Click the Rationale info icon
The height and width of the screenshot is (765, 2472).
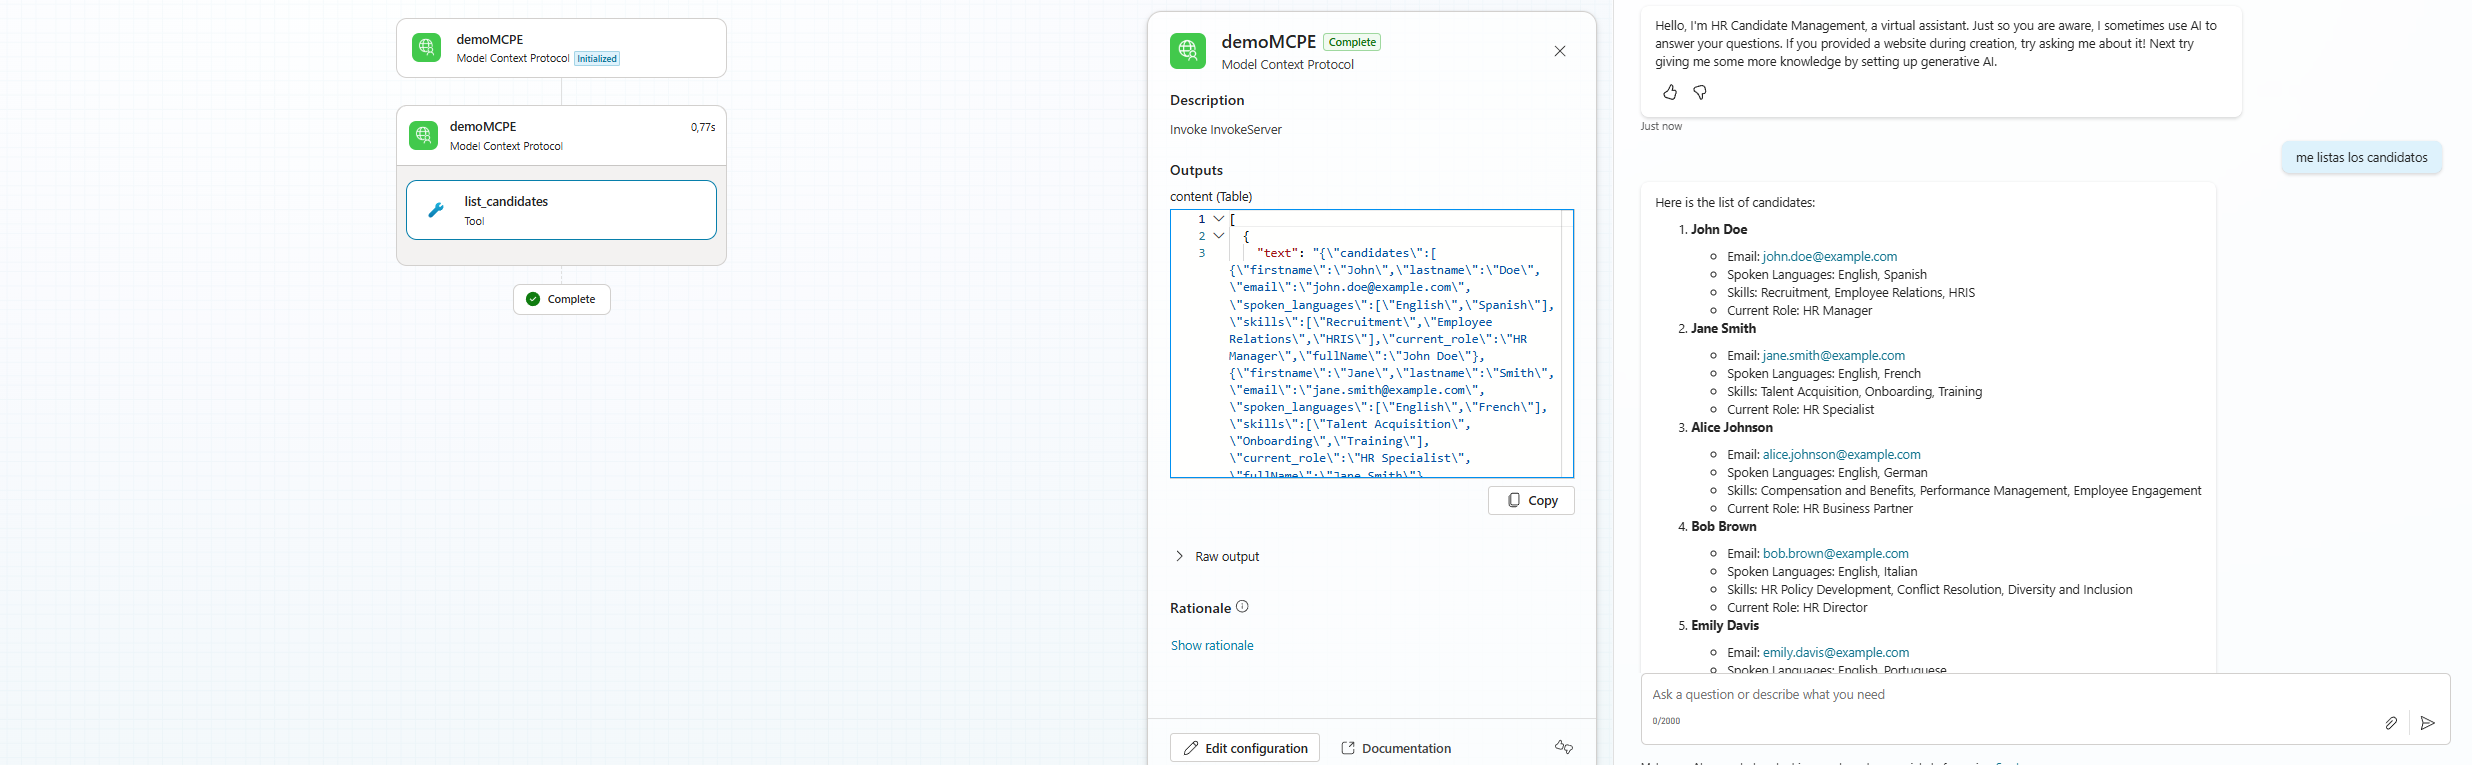[1242, 607]
